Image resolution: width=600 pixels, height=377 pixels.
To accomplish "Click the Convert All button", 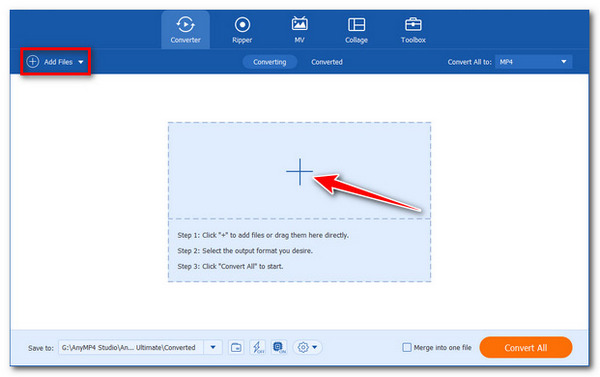I will 526,348.
